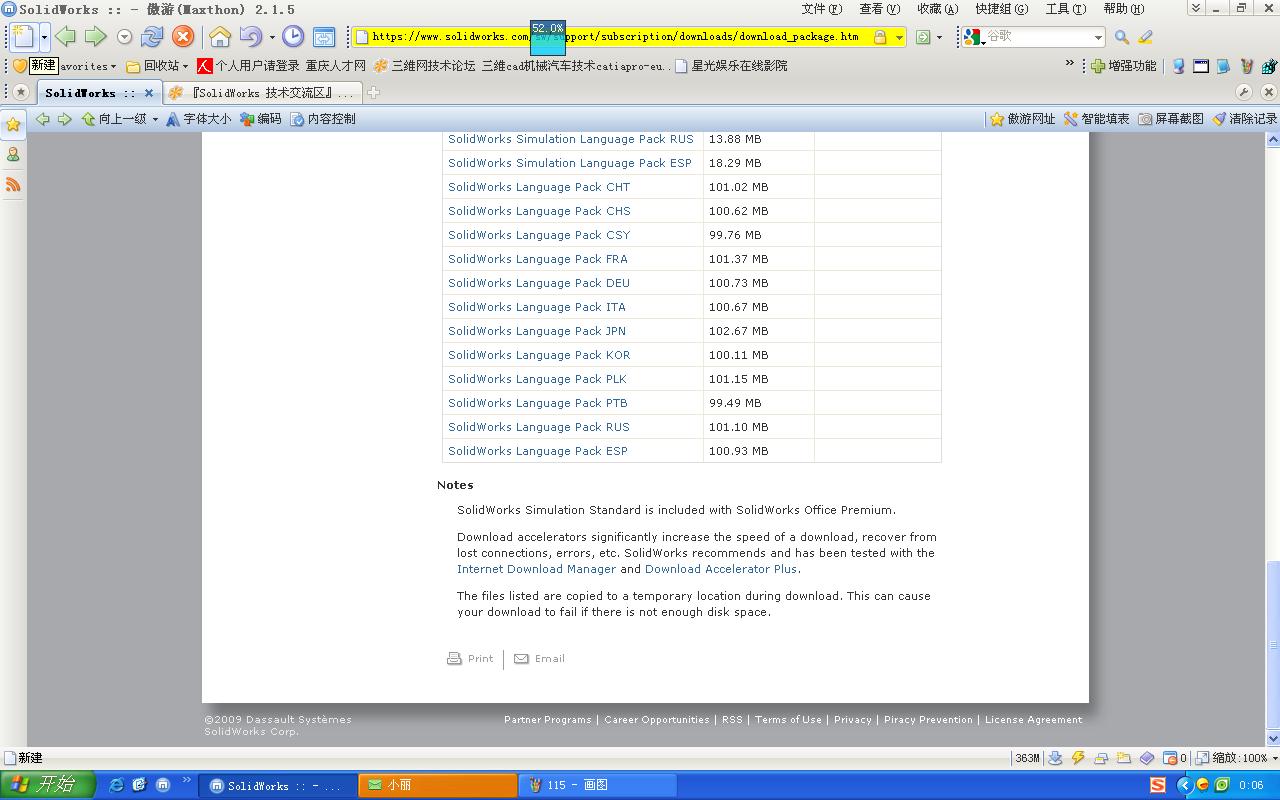Screen dimensions: 1280x800
Task: Expand the address bar URL dropdown
Action: 899,37
